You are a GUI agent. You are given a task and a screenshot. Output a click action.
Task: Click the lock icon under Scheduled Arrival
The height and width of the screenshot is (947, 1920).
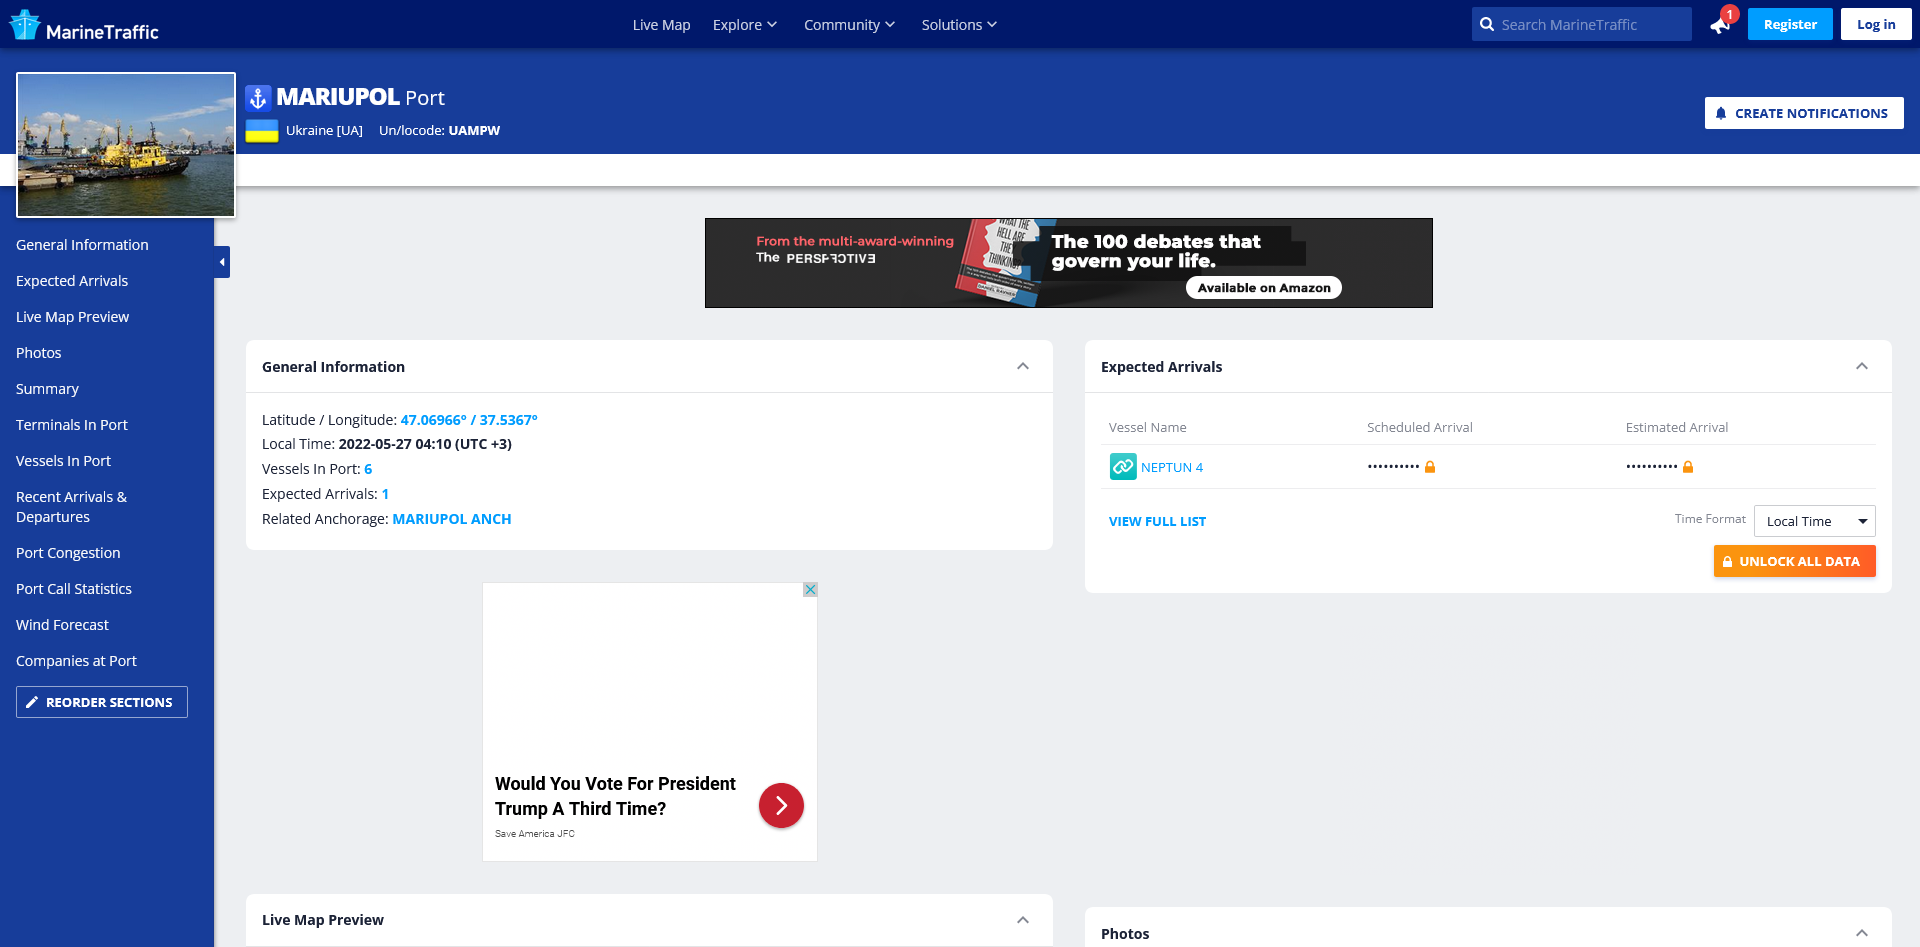pos(1430,467)
